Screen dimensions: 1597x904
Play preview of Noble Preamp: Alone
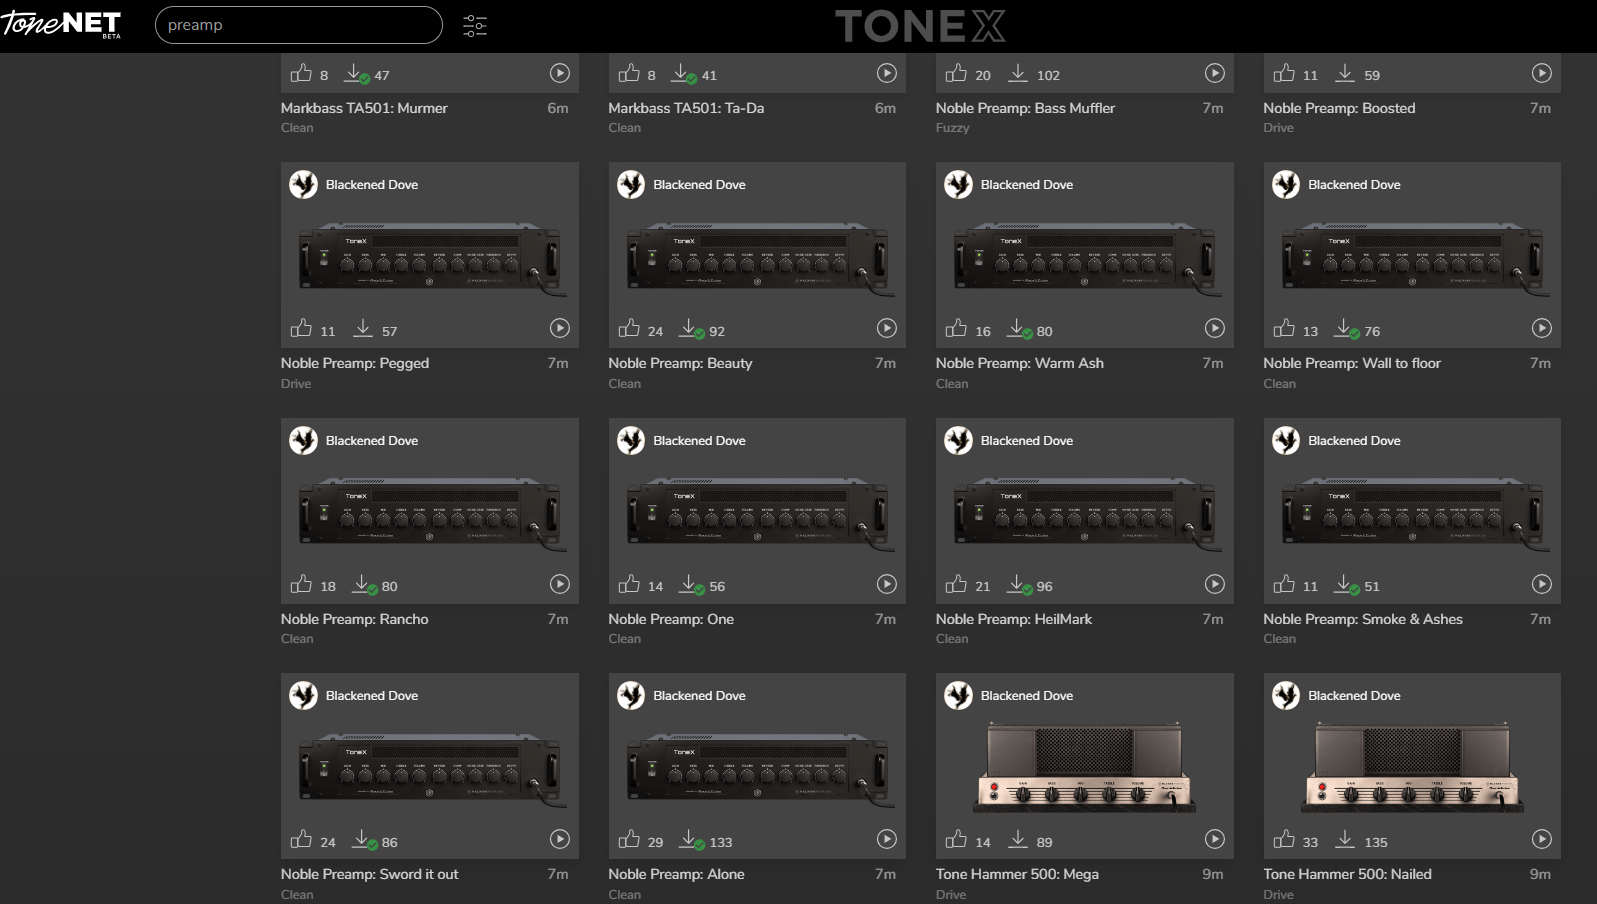point(887,839)
